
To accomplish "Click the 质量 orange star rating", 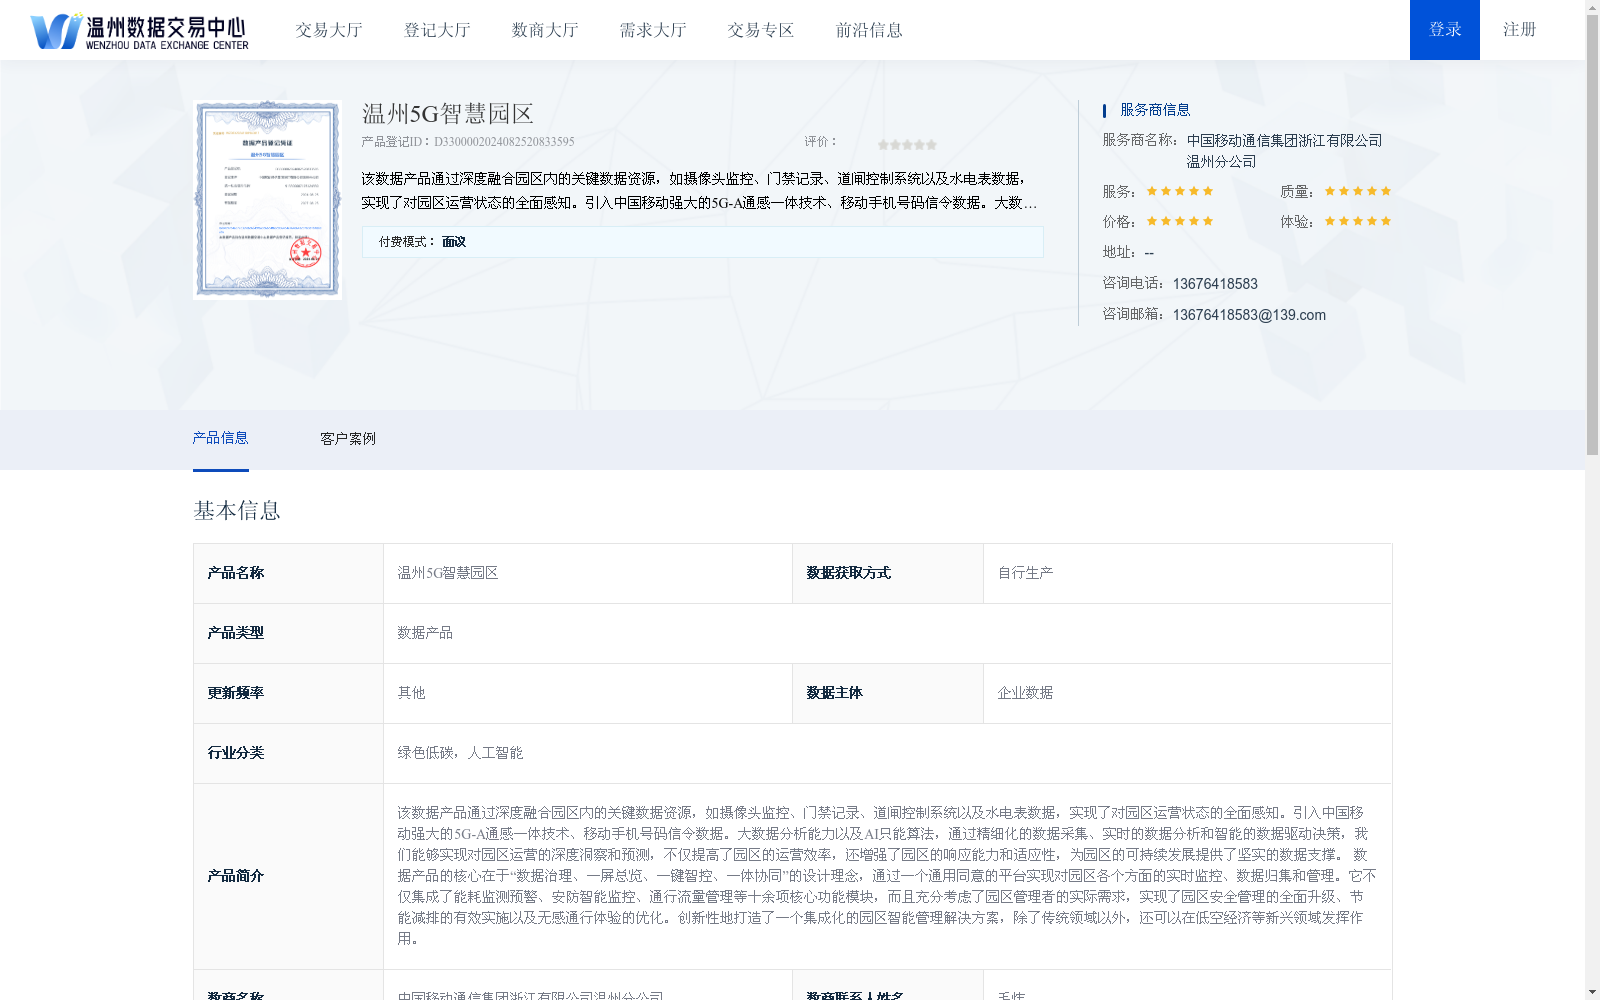I will (x=1358, y=191).
